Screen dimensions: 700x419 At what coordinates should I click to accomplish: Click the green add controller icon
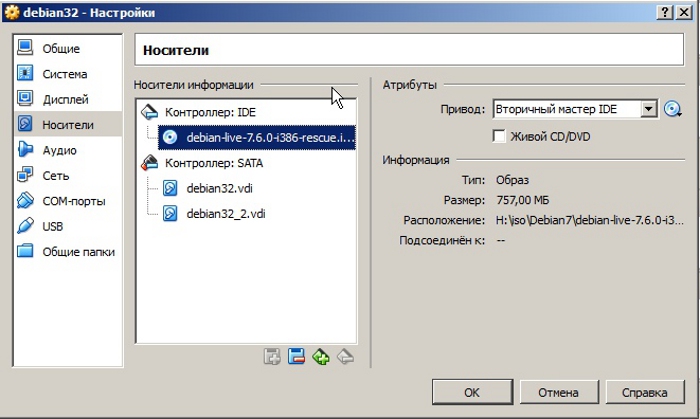pyautogui.click(x=321, y=356)
